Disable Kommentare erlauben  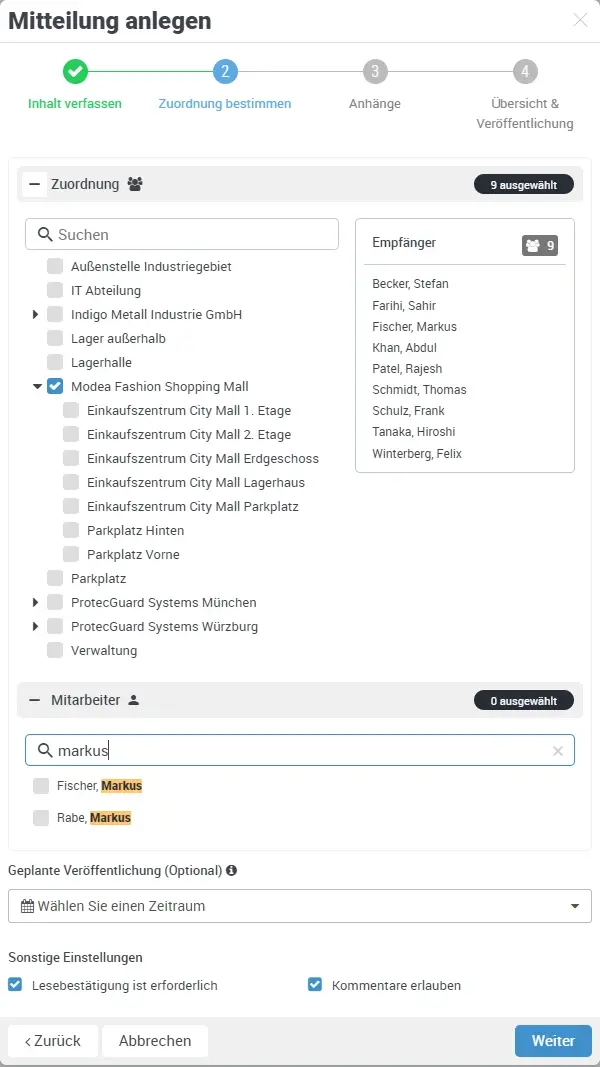(316, 984)
